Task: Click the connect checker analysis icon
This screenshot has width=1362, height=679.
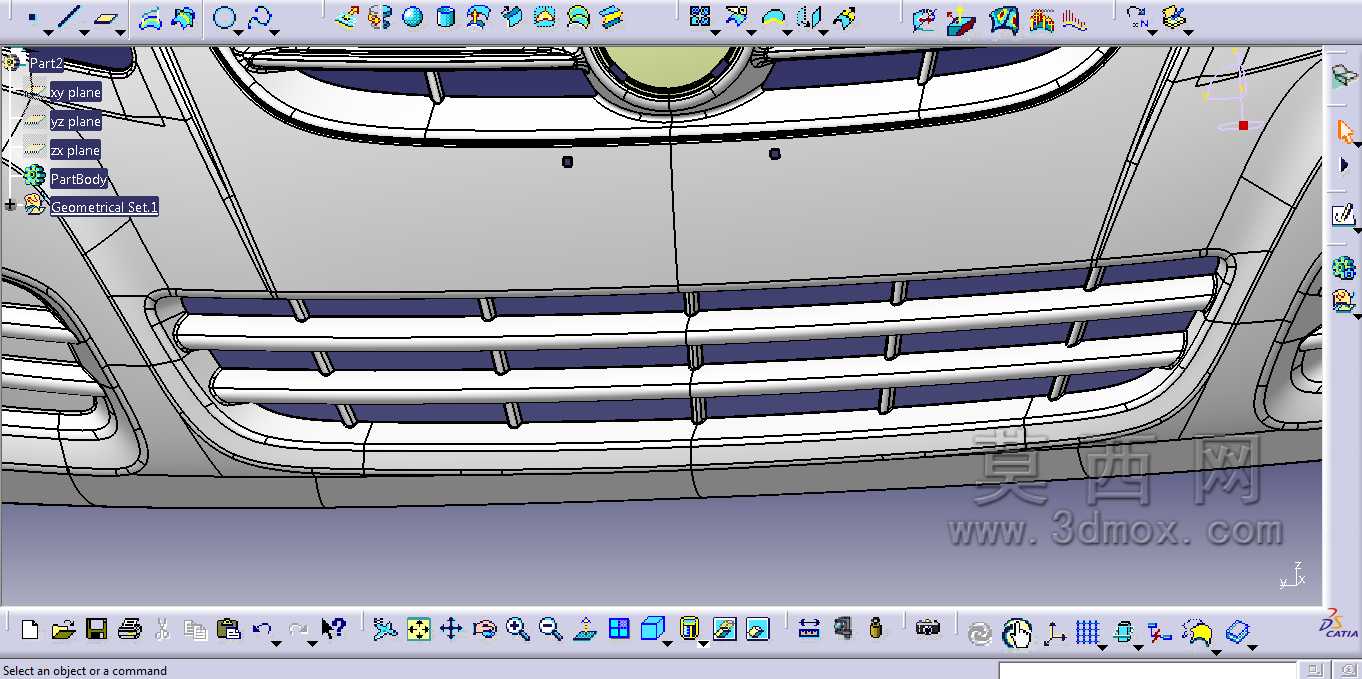Action: tap(925, 18)
